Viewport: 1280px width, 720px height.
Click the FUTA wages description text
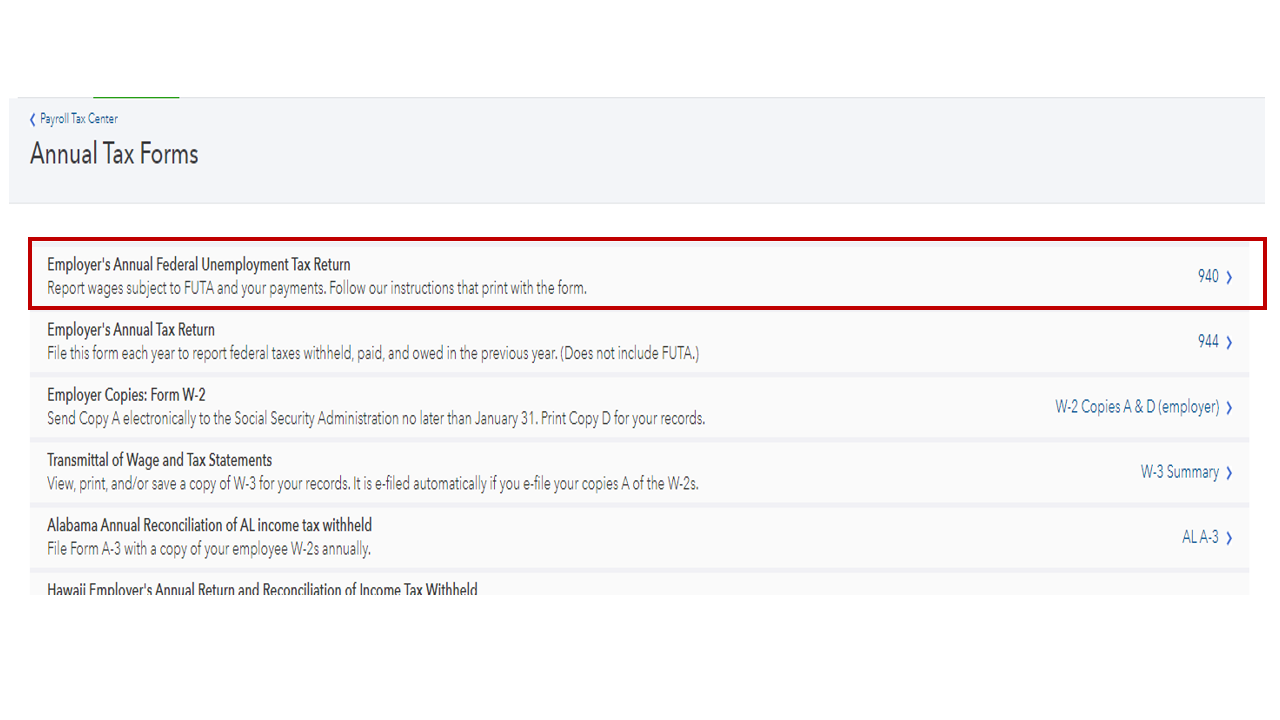point(316,288)
